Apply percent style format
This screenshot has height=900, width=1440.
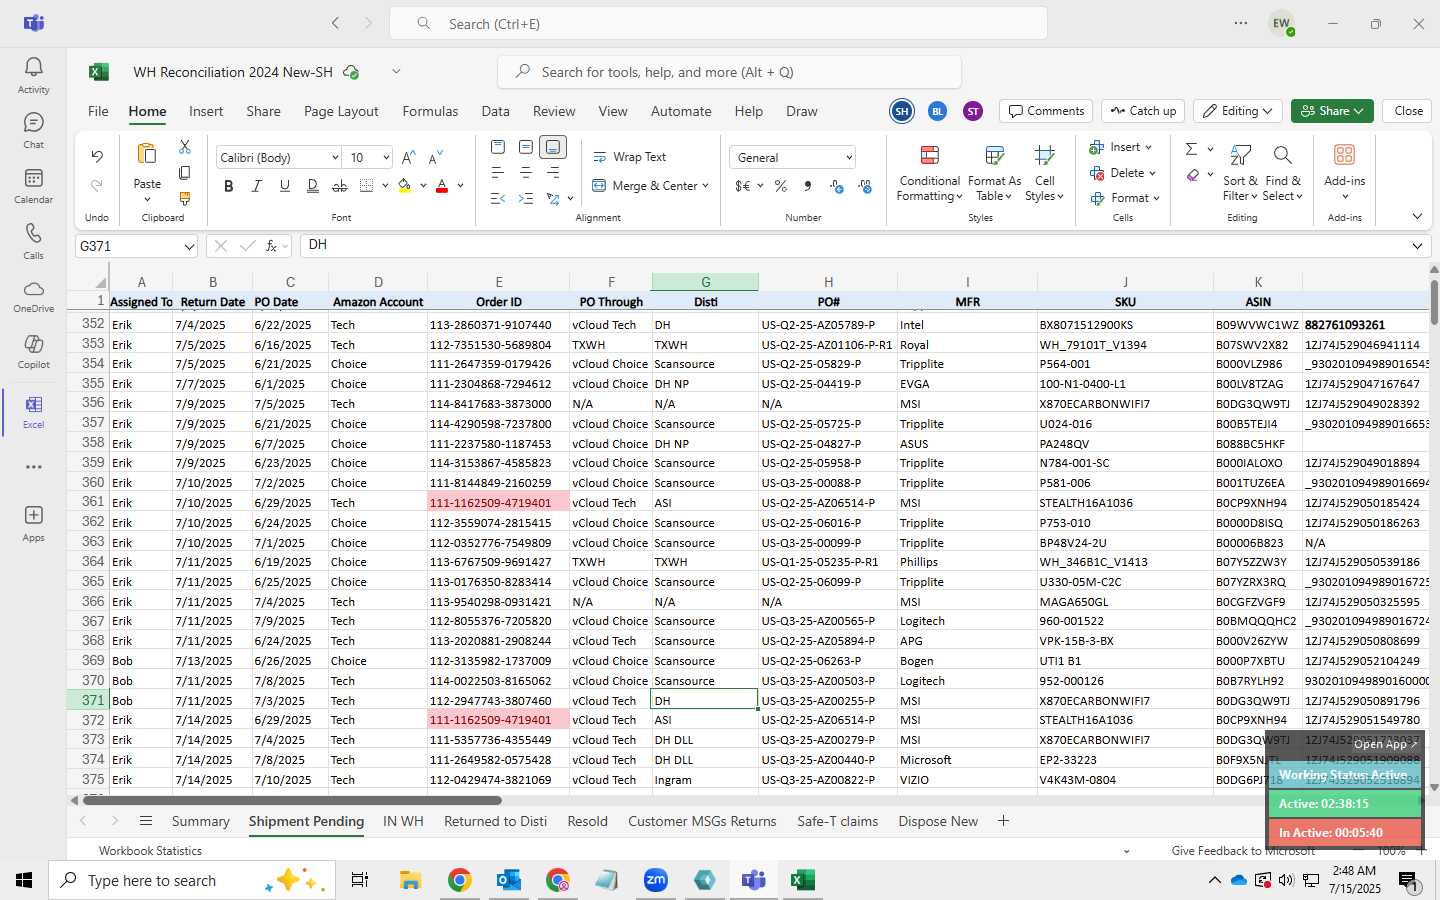(x=780, y=186)
